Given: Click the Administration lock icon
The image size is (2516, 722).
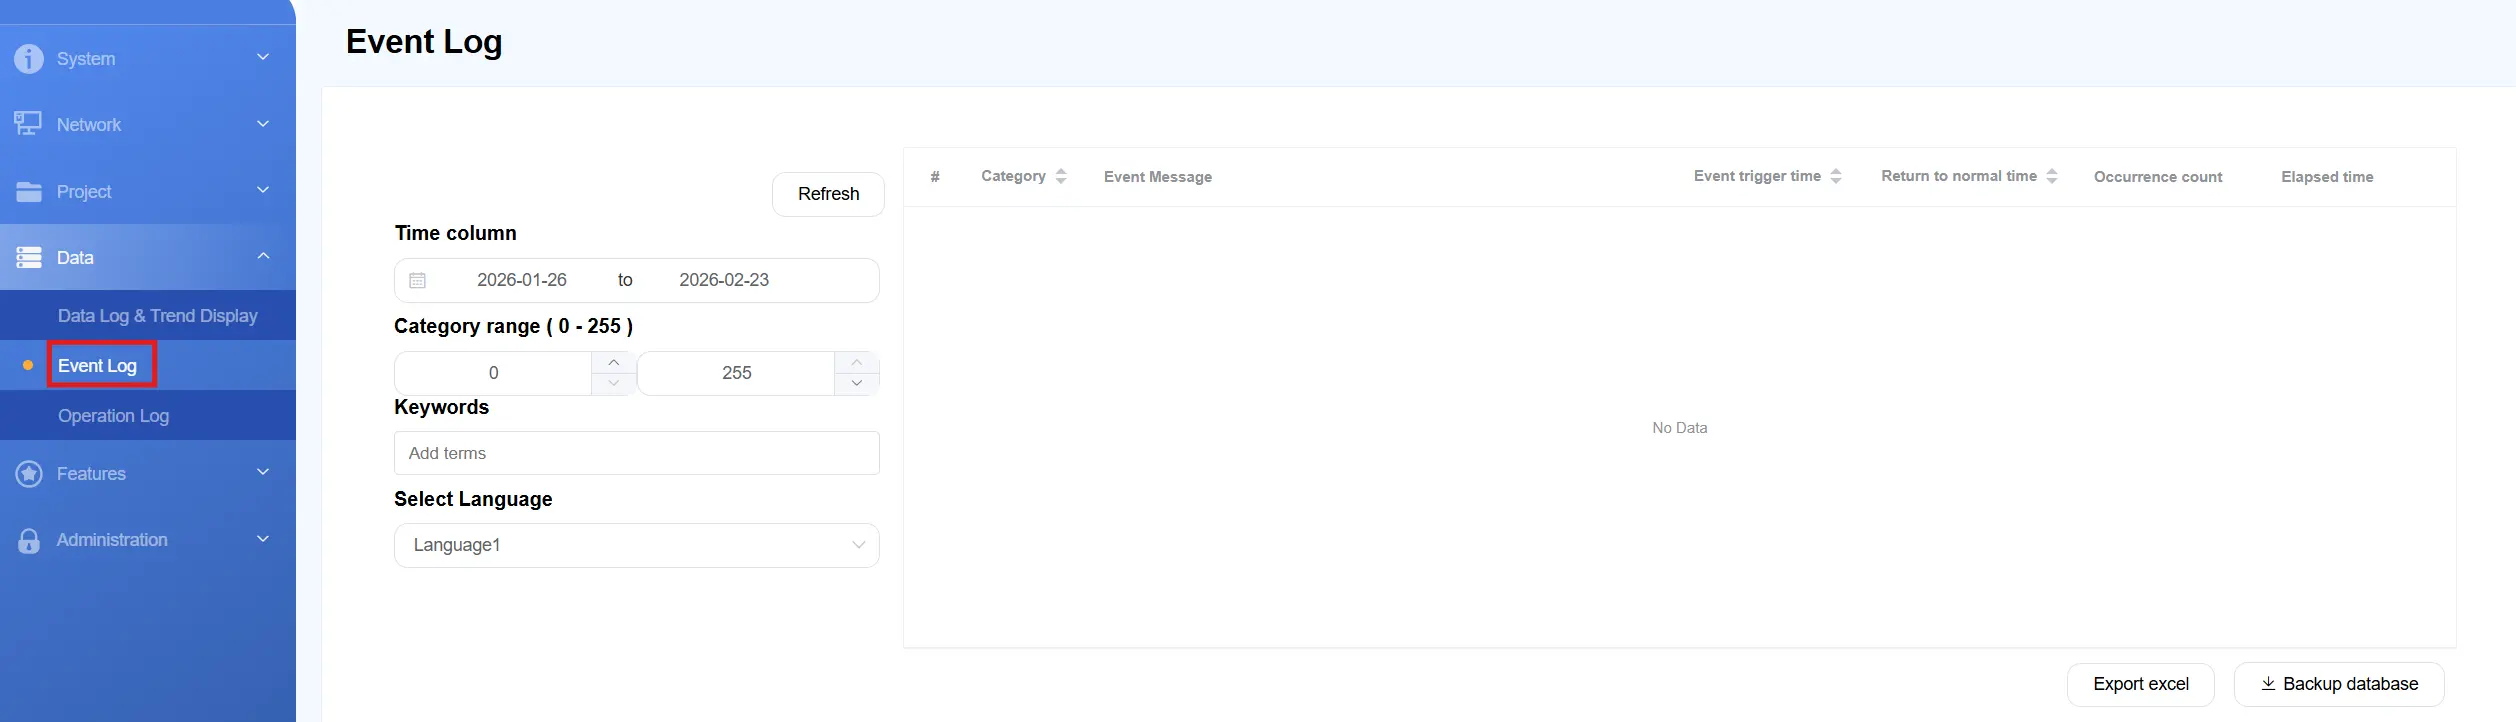Looking at the screenshot, I should [x=29, y=541].
